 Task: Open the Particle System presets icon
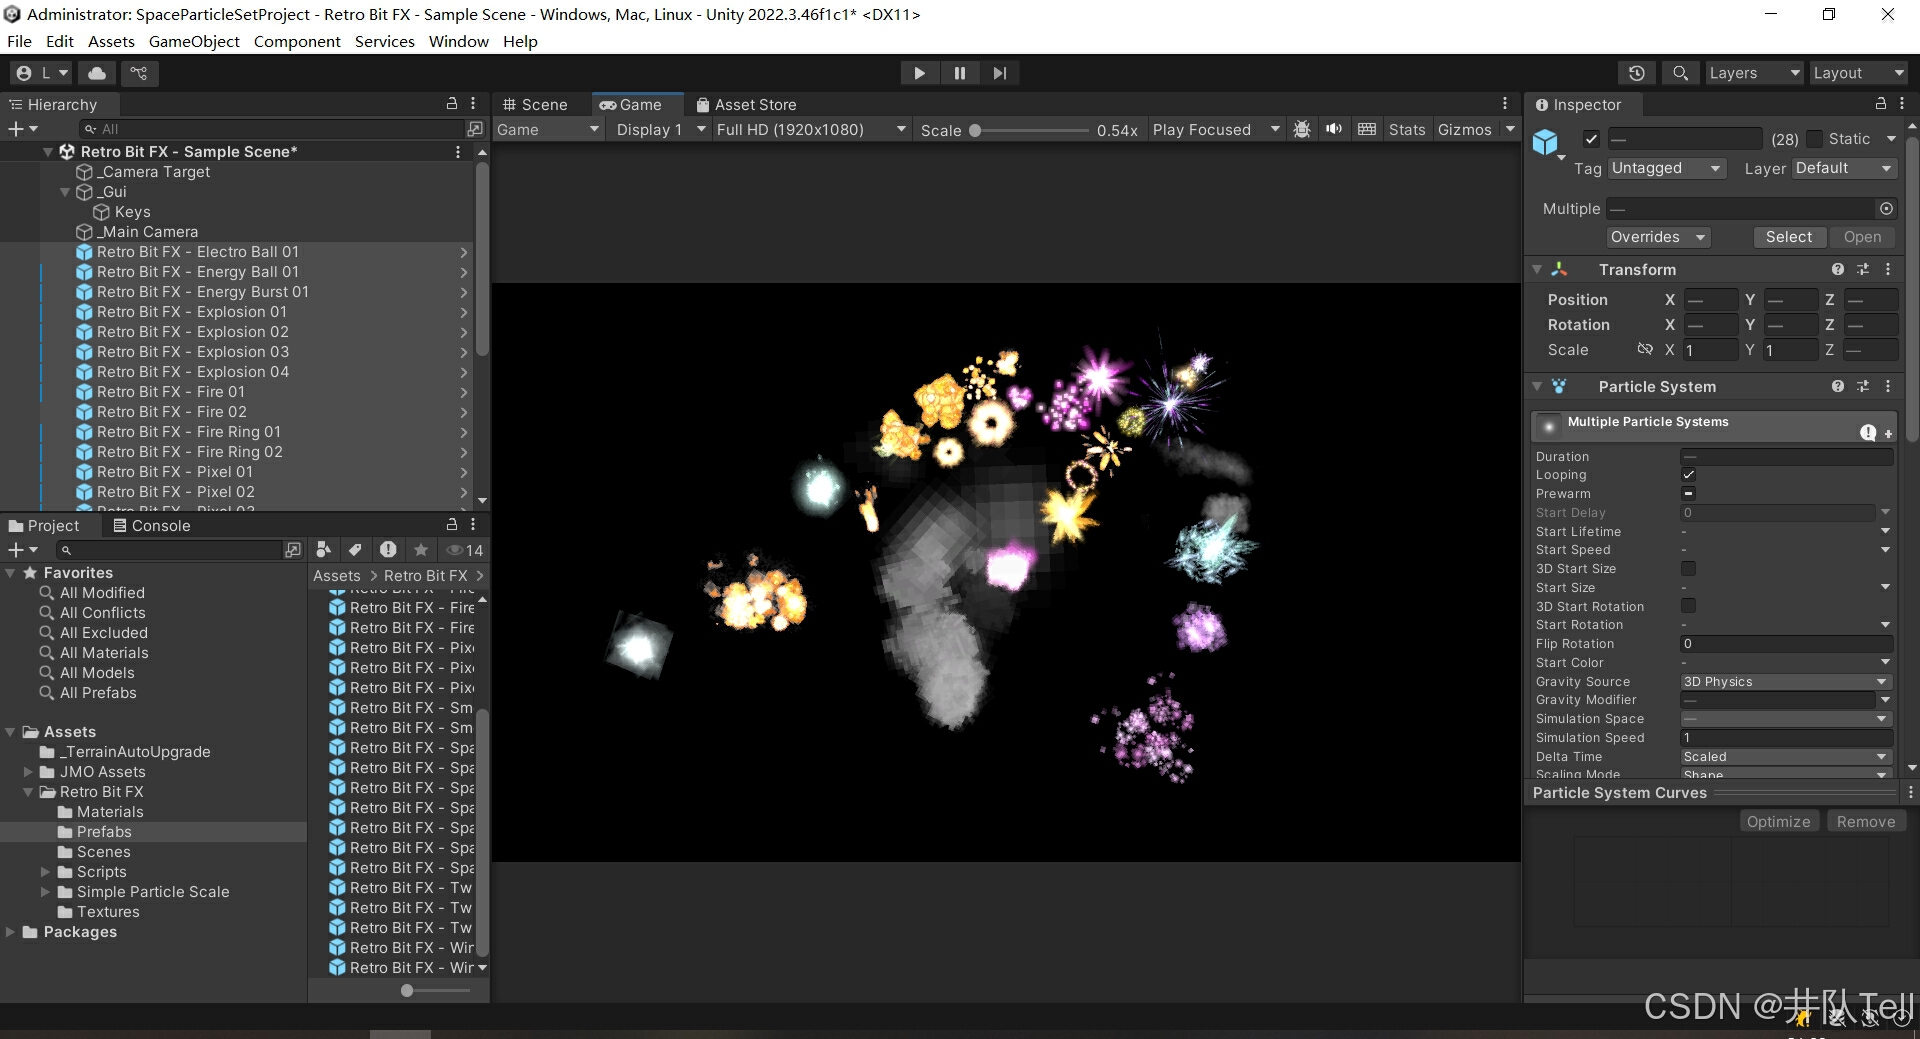pos(1863,387)
